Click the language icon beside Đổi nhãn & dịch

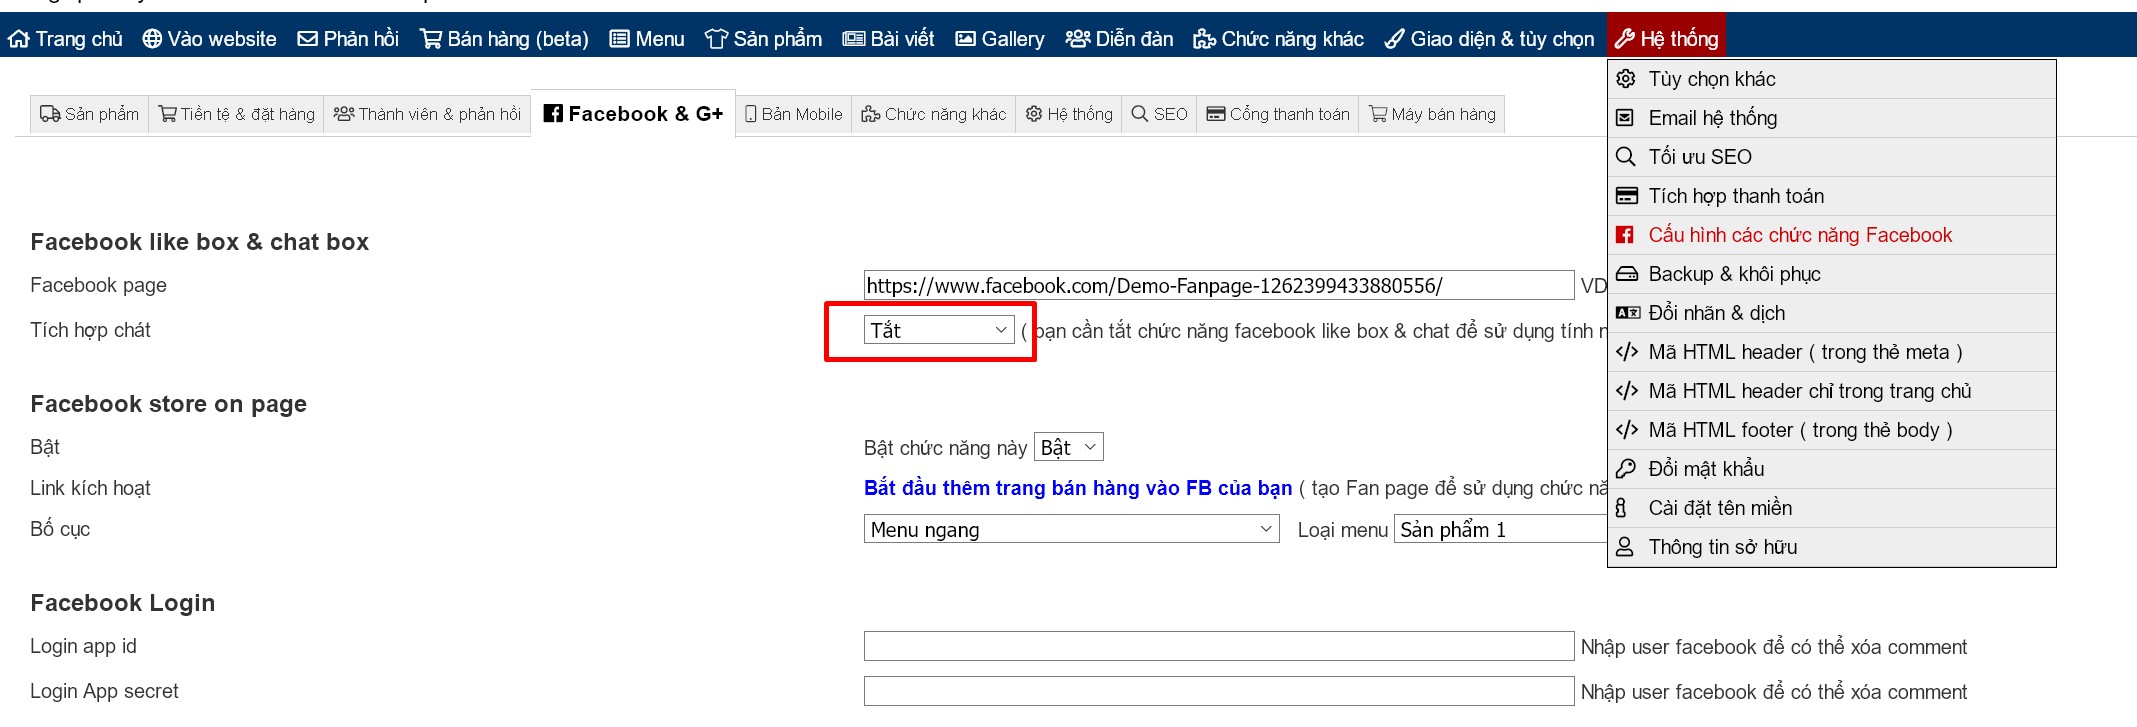pos(1628,313)
